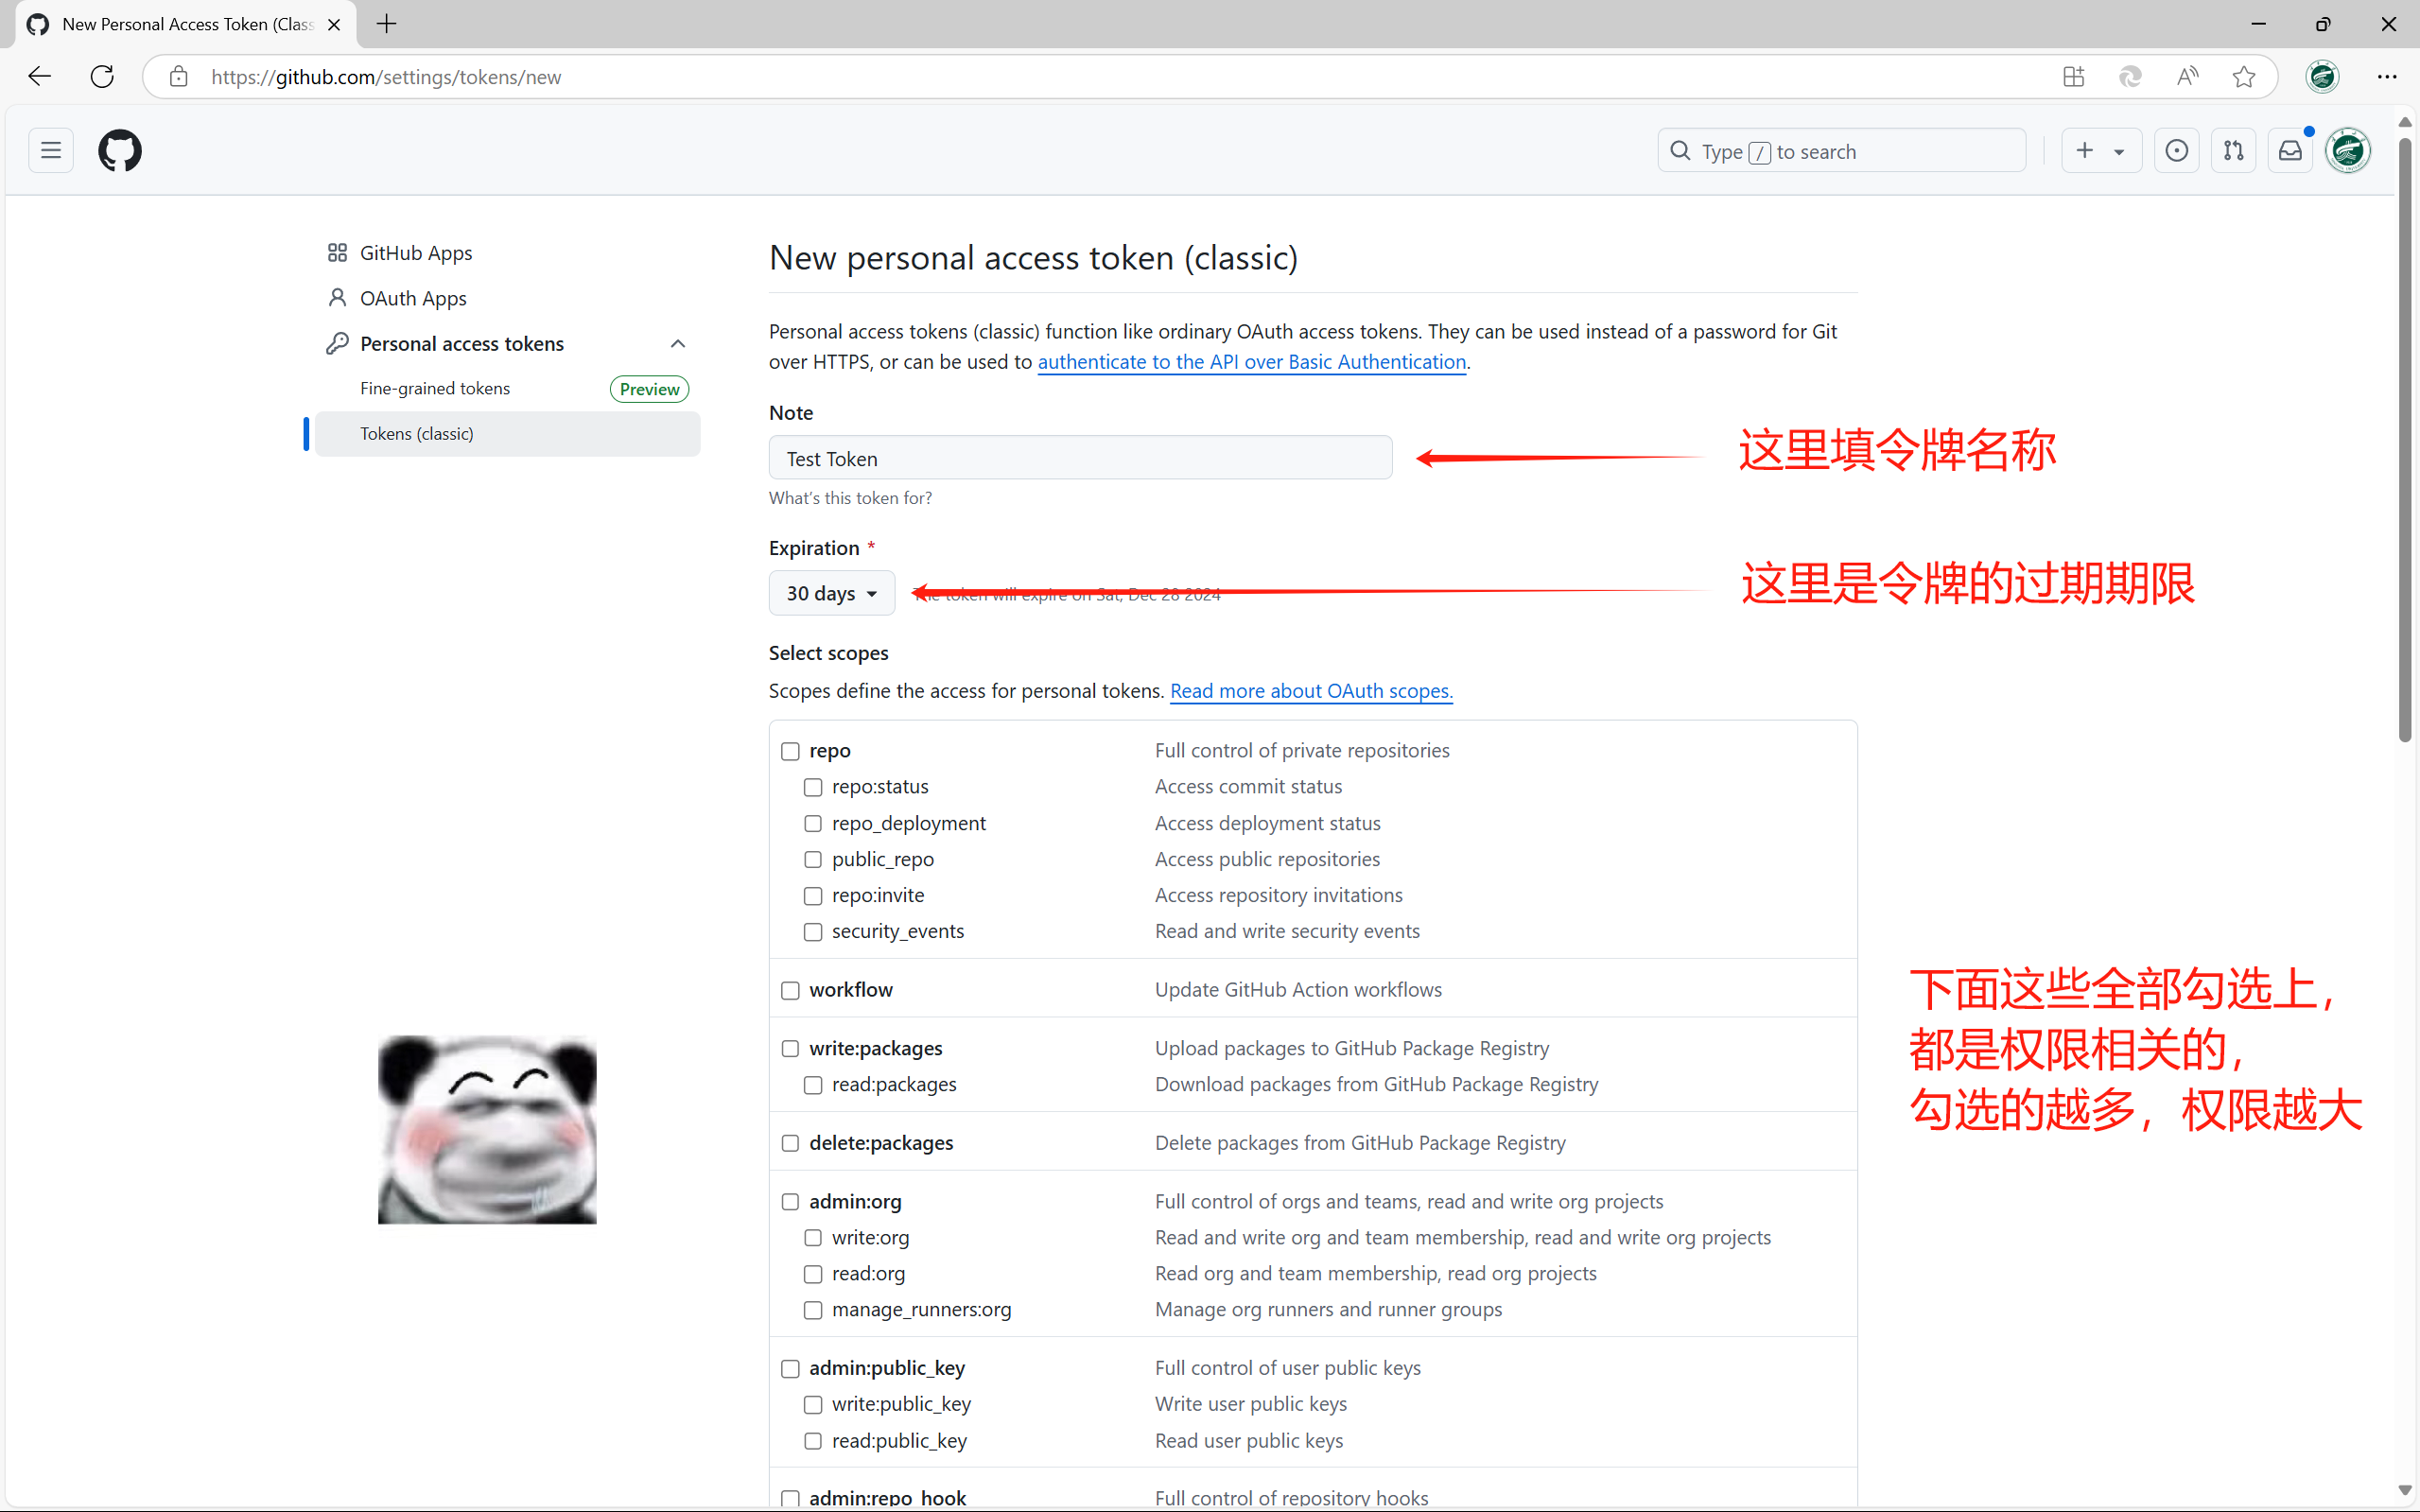
Task: Click the OAuth Apps person icon
Action: (x=337, y=298)
